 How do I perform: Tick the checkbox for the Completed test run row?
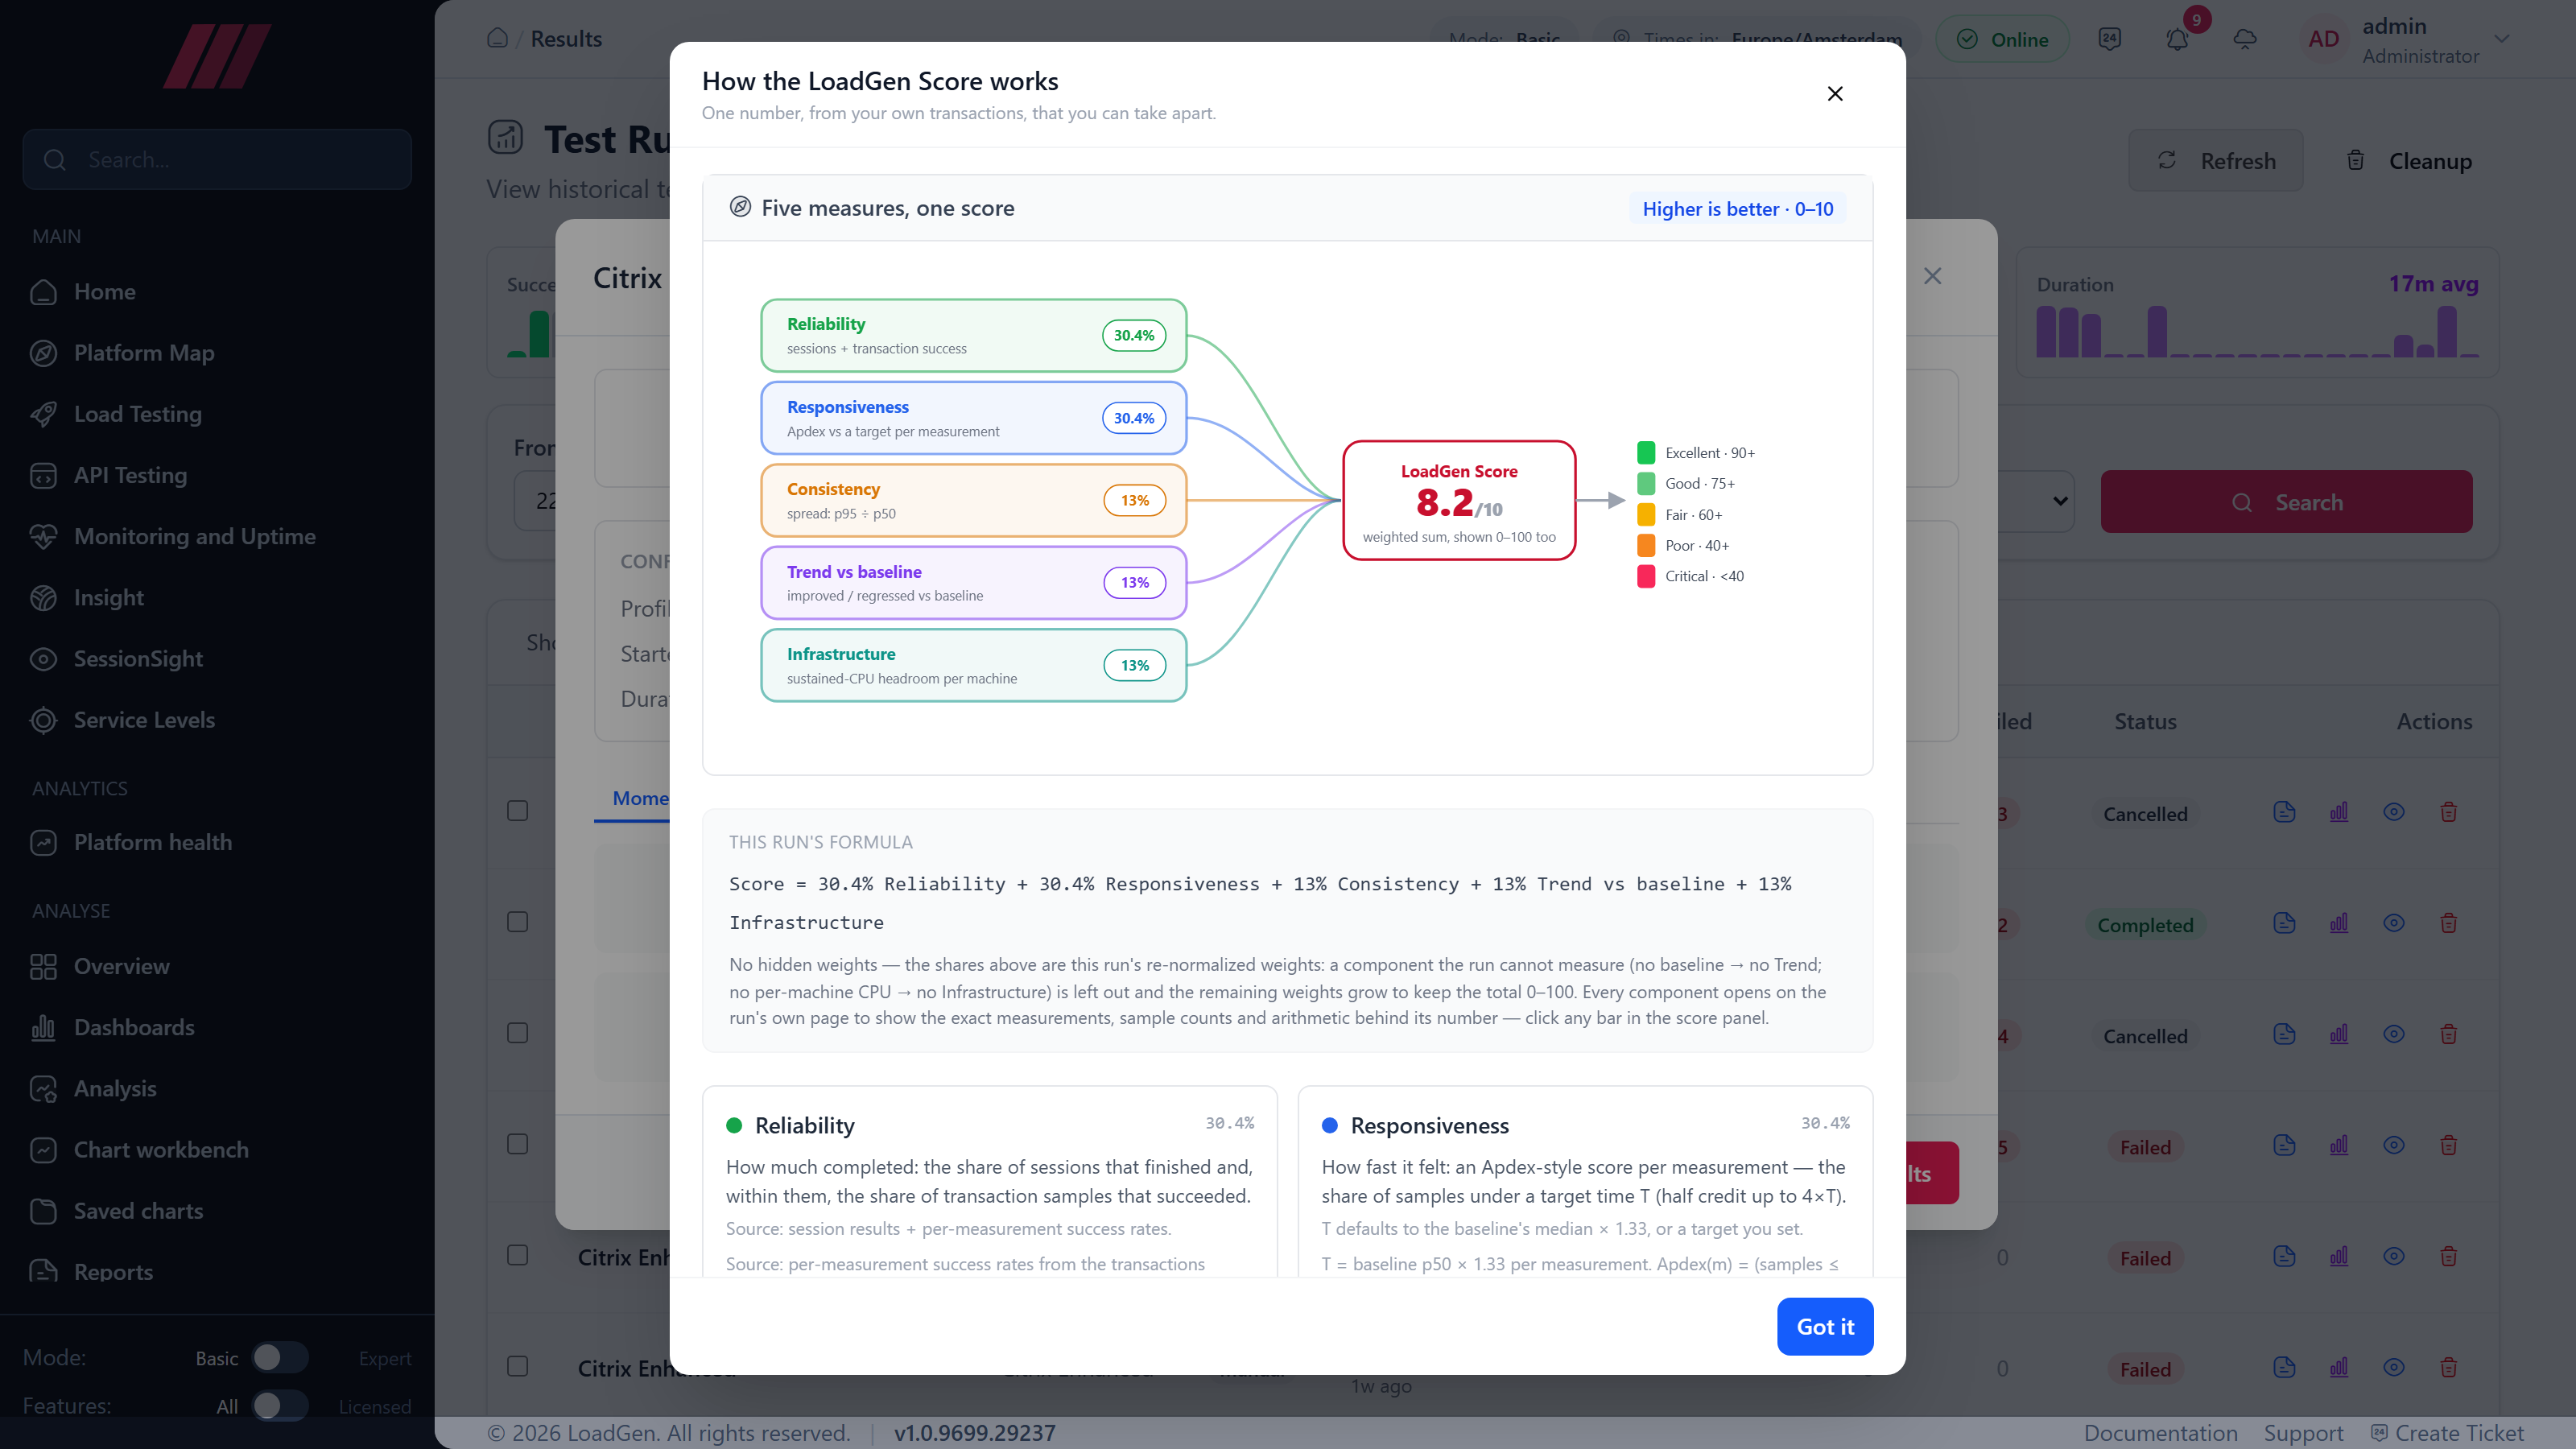[517, 922]
